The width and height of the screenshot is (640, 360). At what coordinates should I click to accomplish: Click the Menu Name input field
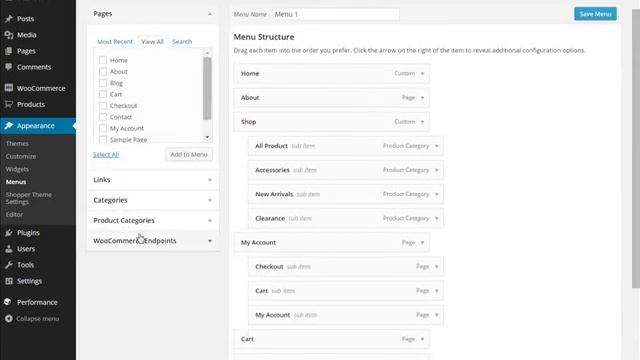click(336, 14)
